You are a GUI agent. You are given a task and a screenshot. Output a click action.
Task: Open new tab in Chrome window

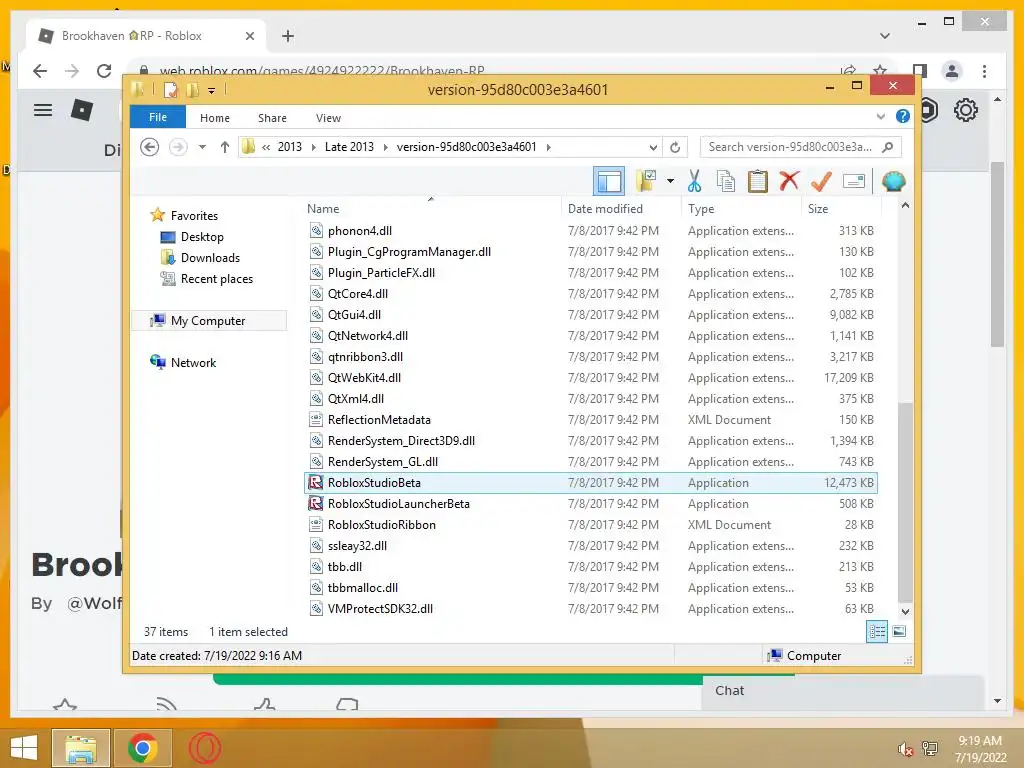click(288, 36)
